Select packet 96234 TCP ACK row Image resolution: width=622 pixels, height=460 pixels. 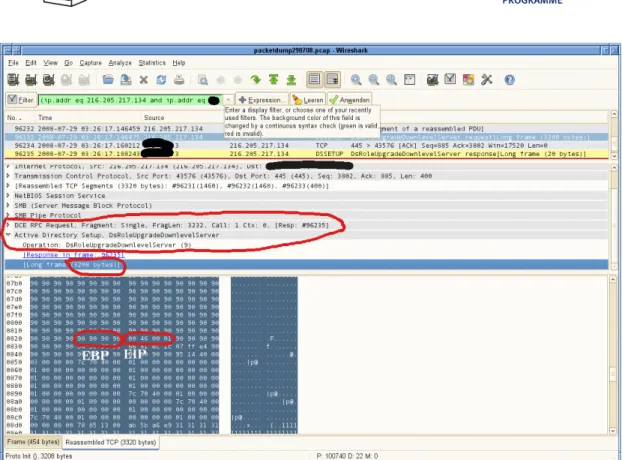point(306,145)
